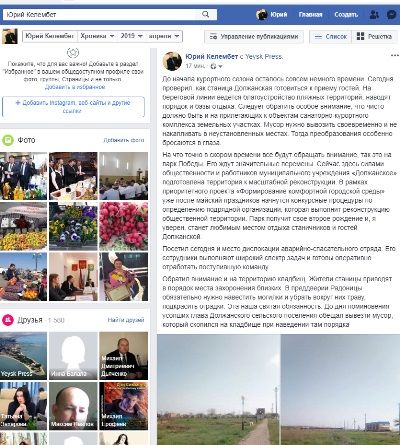Click the Добавить фото link
This screenshot has width=400, height=445.
124,140
